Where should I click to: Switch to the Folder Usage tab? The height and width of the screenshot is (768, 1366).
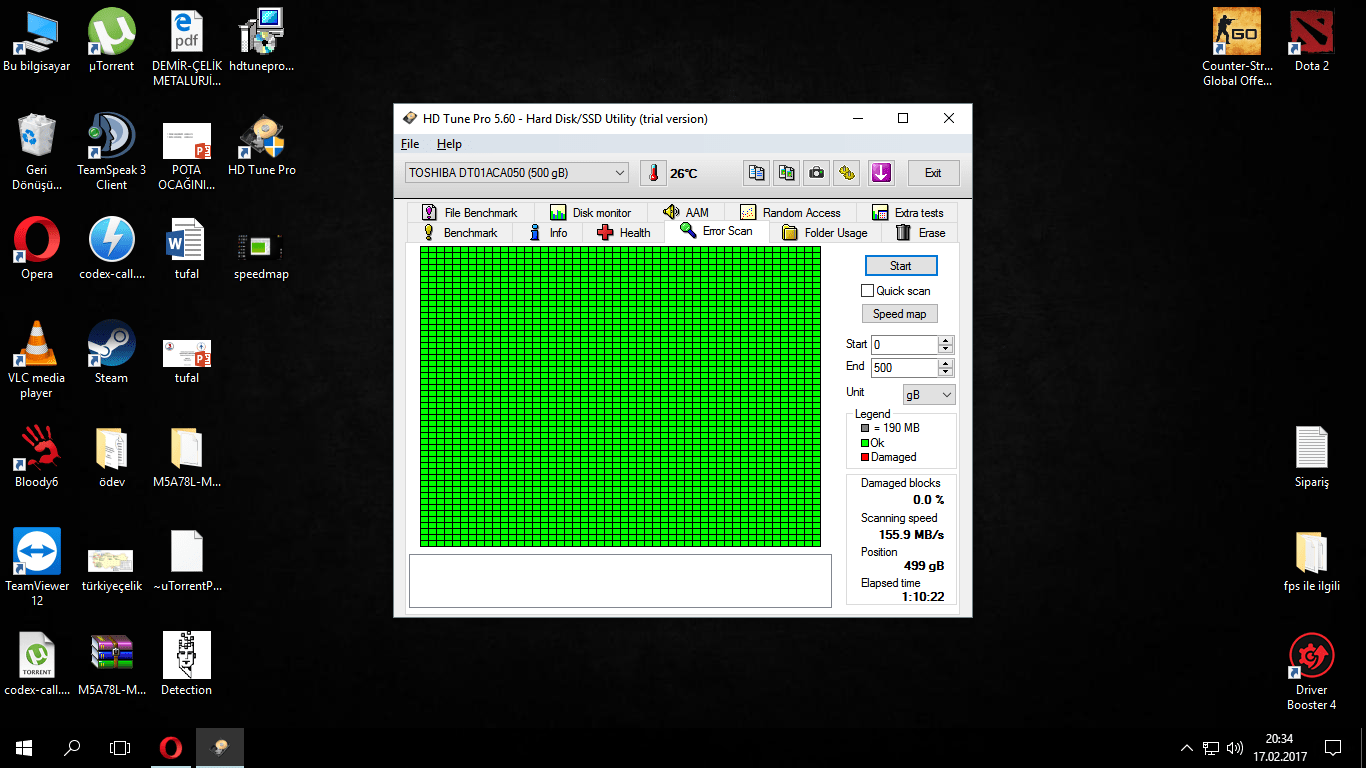[x=825, y=233]
